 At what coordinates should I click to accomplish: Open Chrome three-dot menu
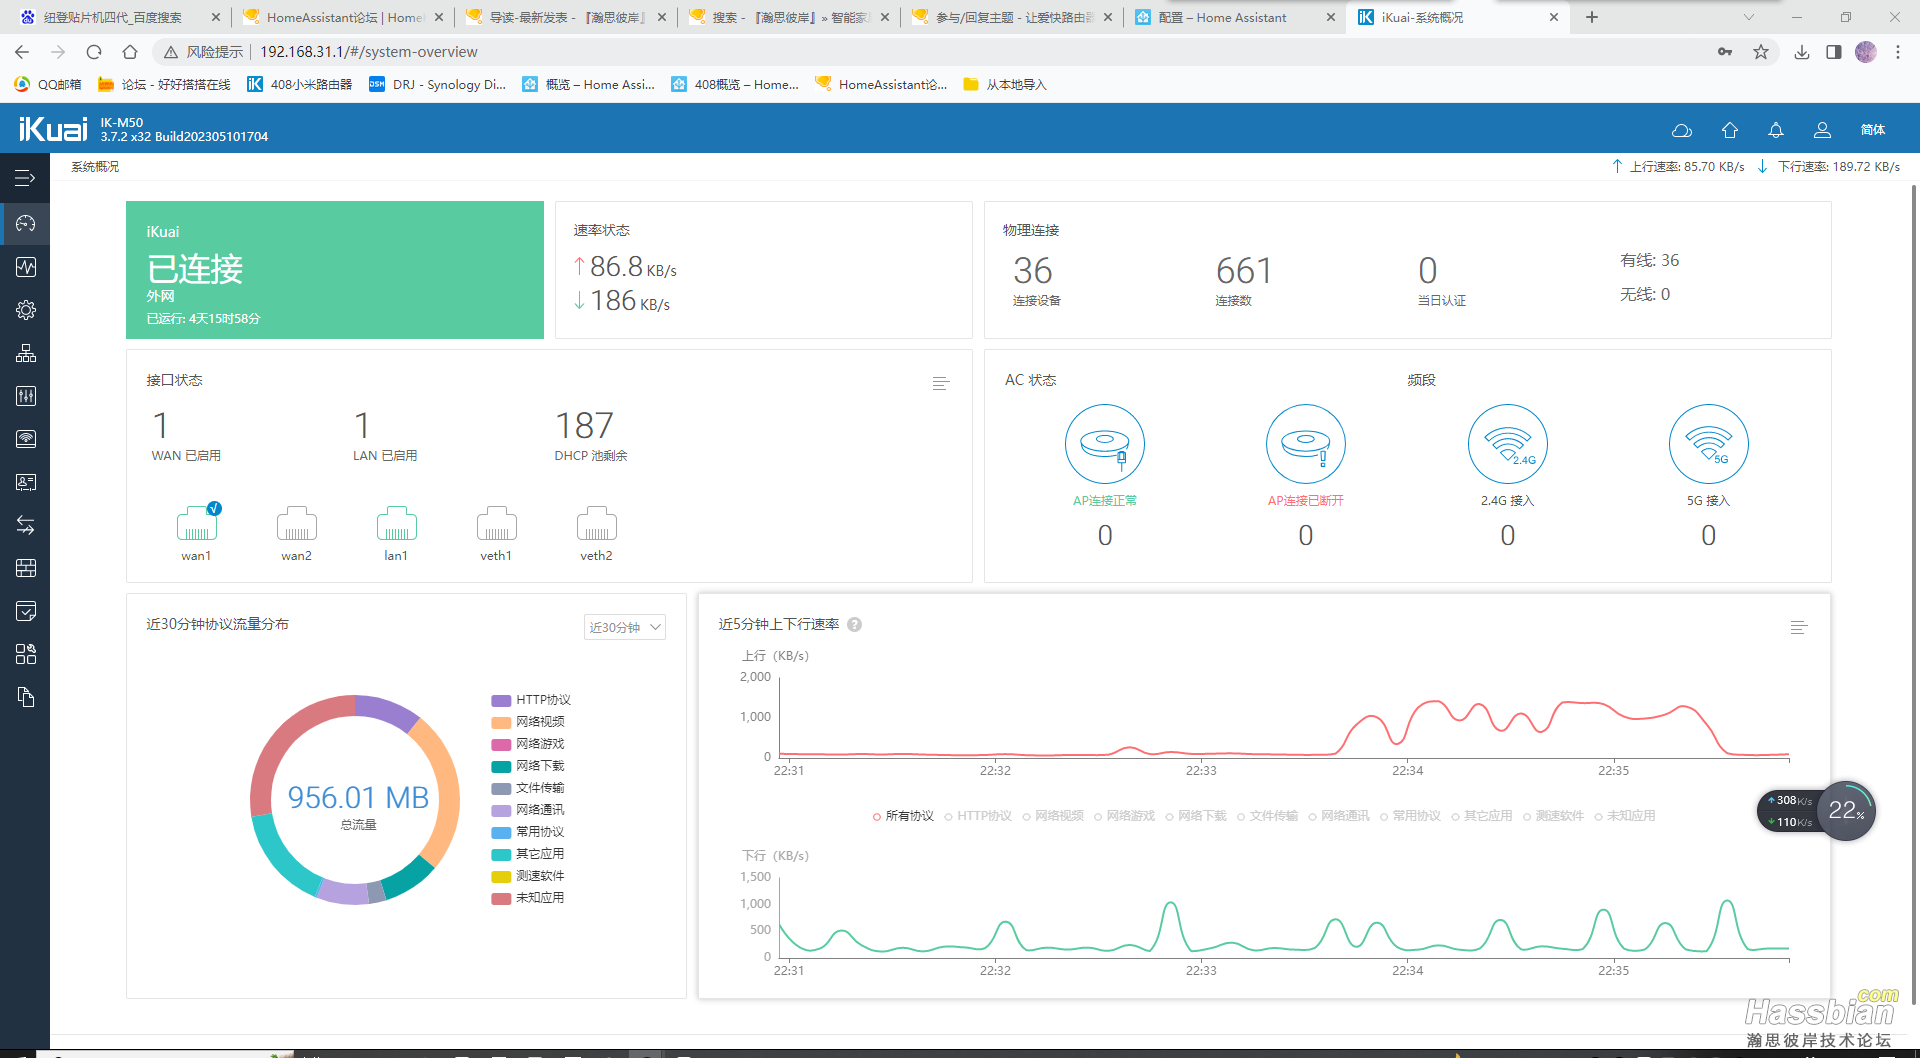click(x=1898, y=52)
